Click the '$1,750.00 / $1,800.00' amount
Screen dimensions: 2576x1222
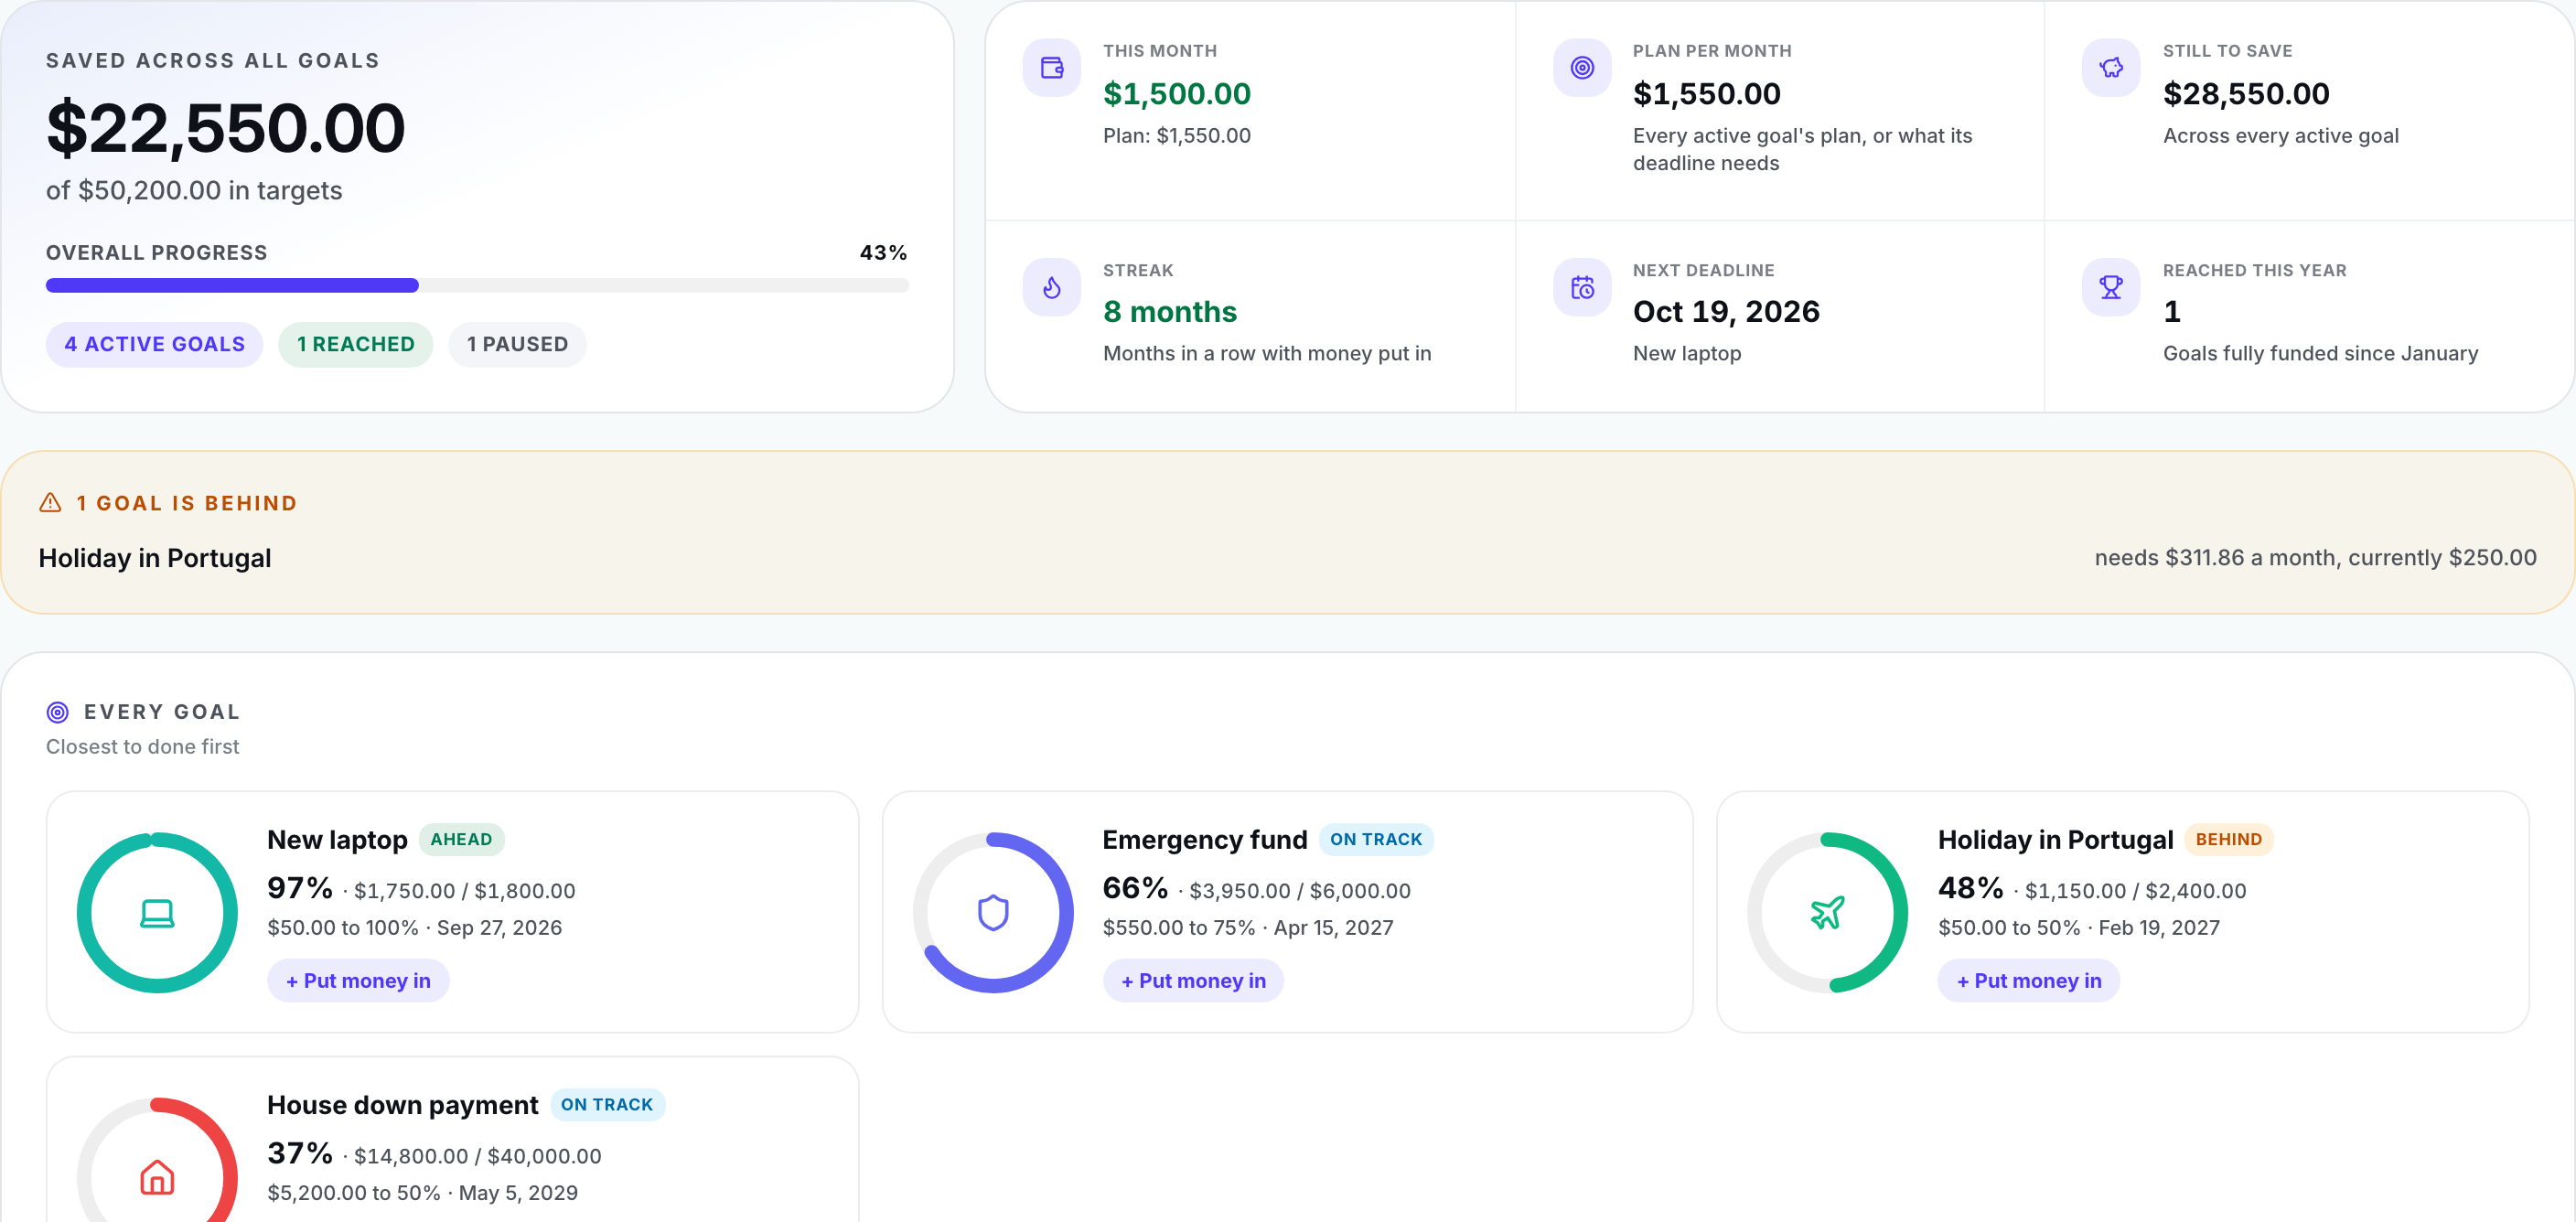465,890
